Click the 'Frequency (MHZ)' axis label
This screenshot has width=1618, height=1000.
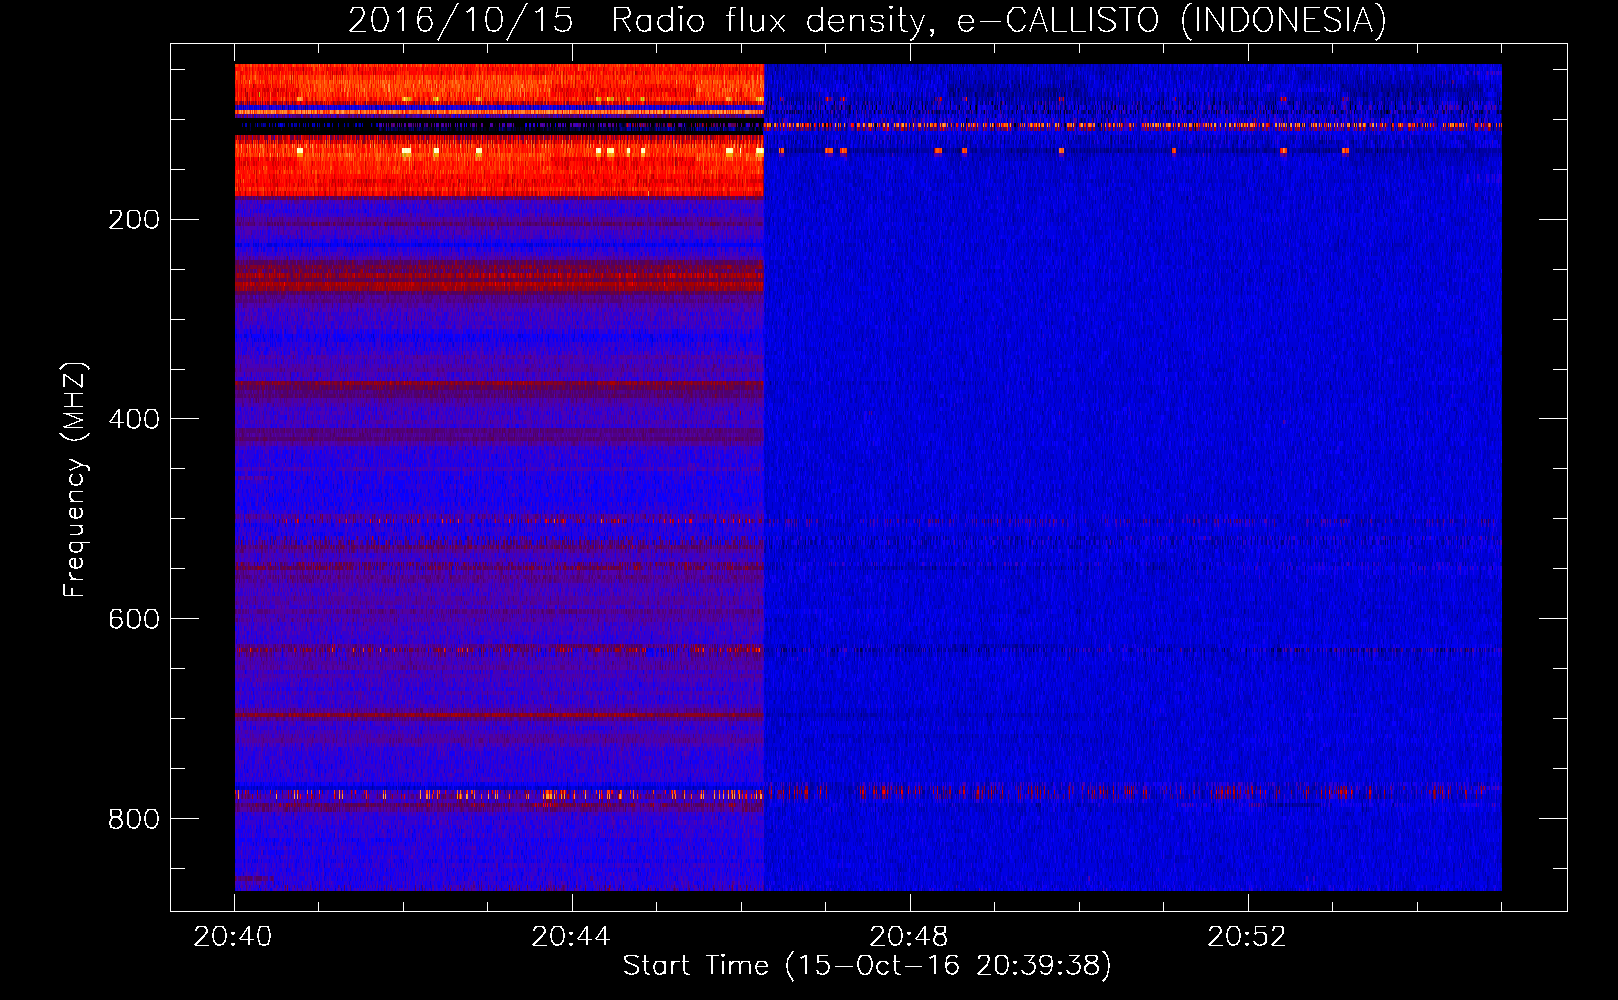(x=75, y=480)
